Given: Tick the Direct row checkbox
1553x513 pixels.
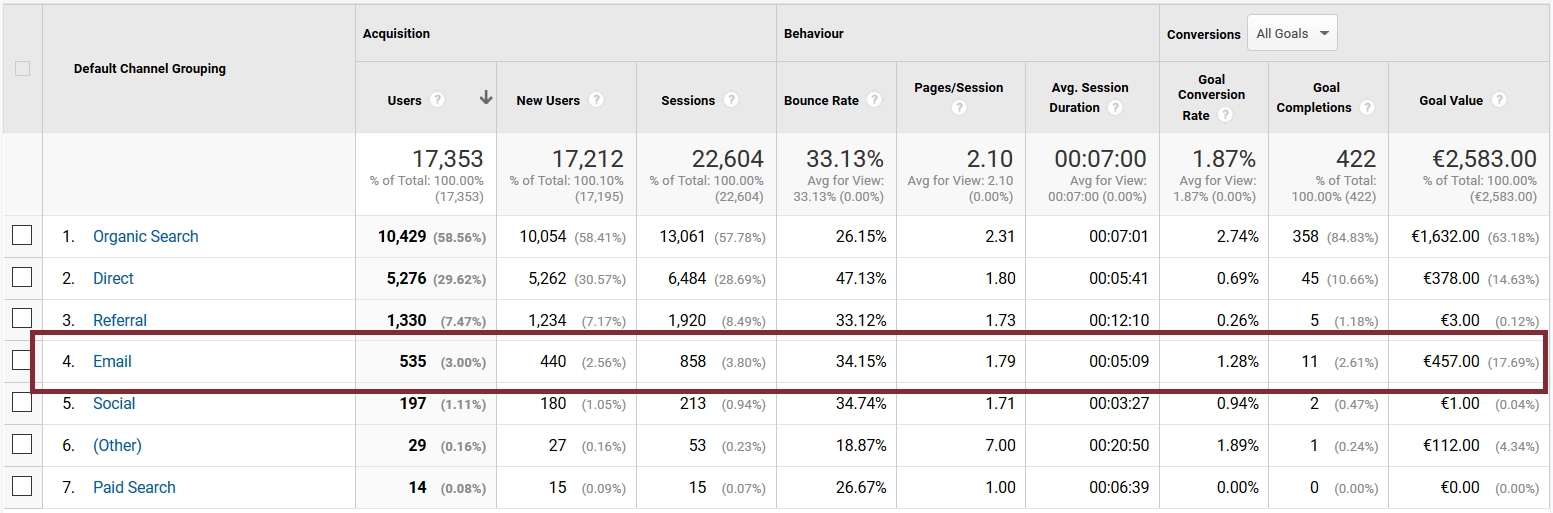Looking at the screenshot, I should click(x=22, y=277).
